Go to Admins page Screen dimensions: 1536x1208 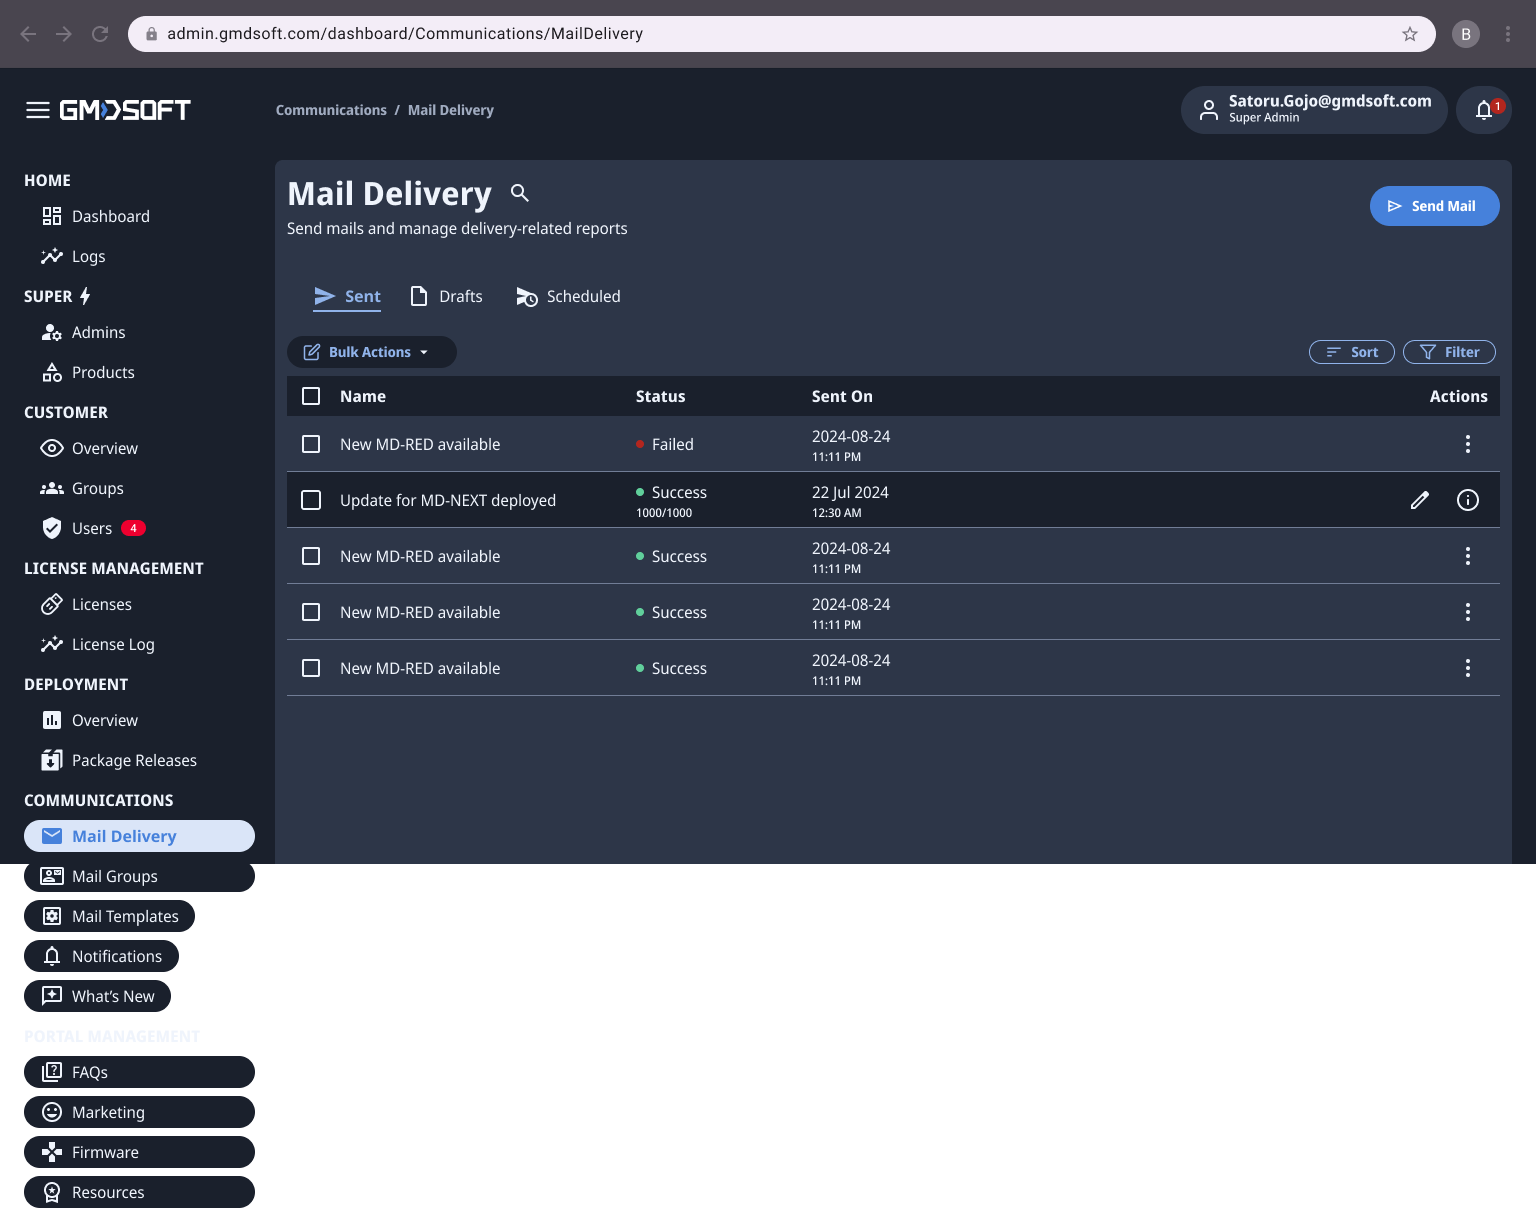click(83, 332)
